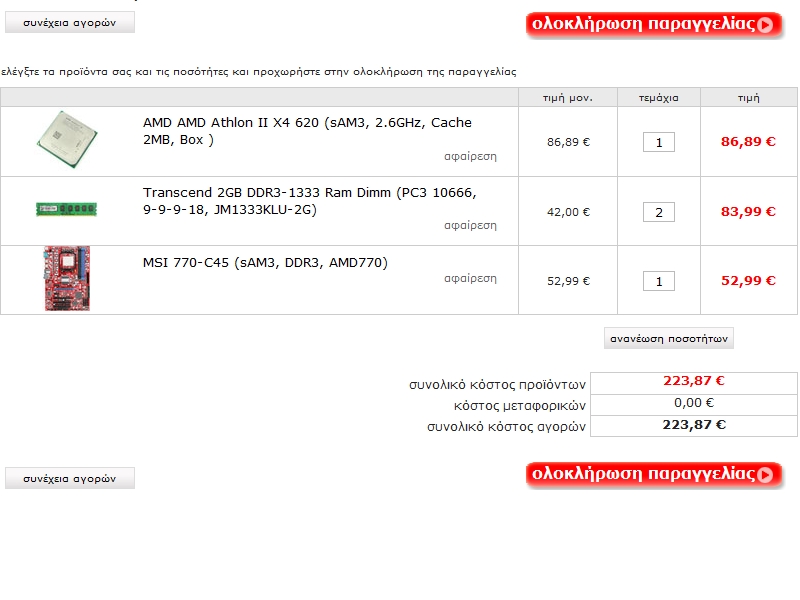Focus the quantity field for Transcend RAM
This screenshot has width=800, height=600.
659,212
